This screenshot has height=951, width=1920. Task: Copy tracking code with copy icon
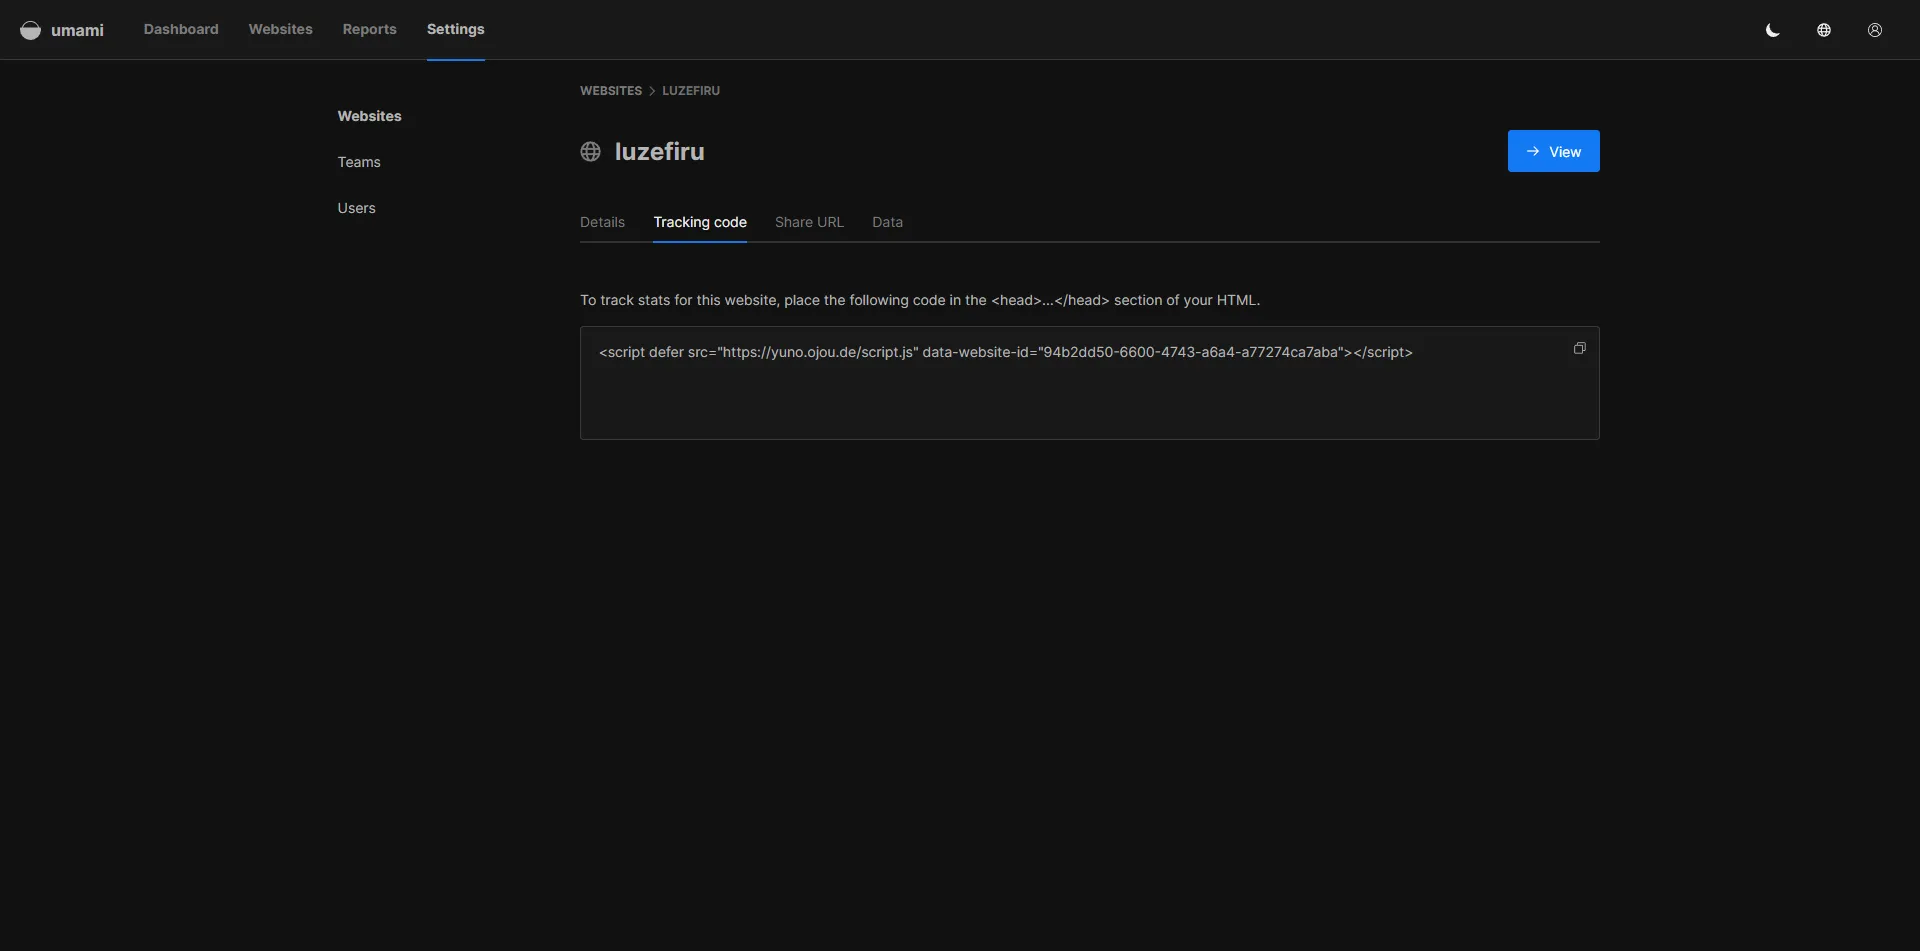(1580, 348)
